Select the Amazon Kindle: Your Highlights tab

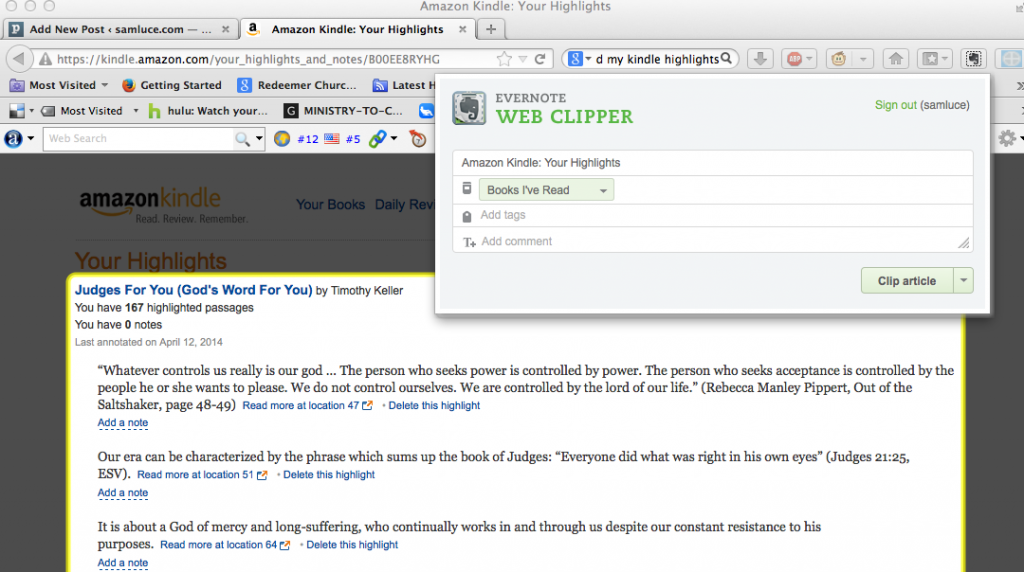tap(357, 29)
